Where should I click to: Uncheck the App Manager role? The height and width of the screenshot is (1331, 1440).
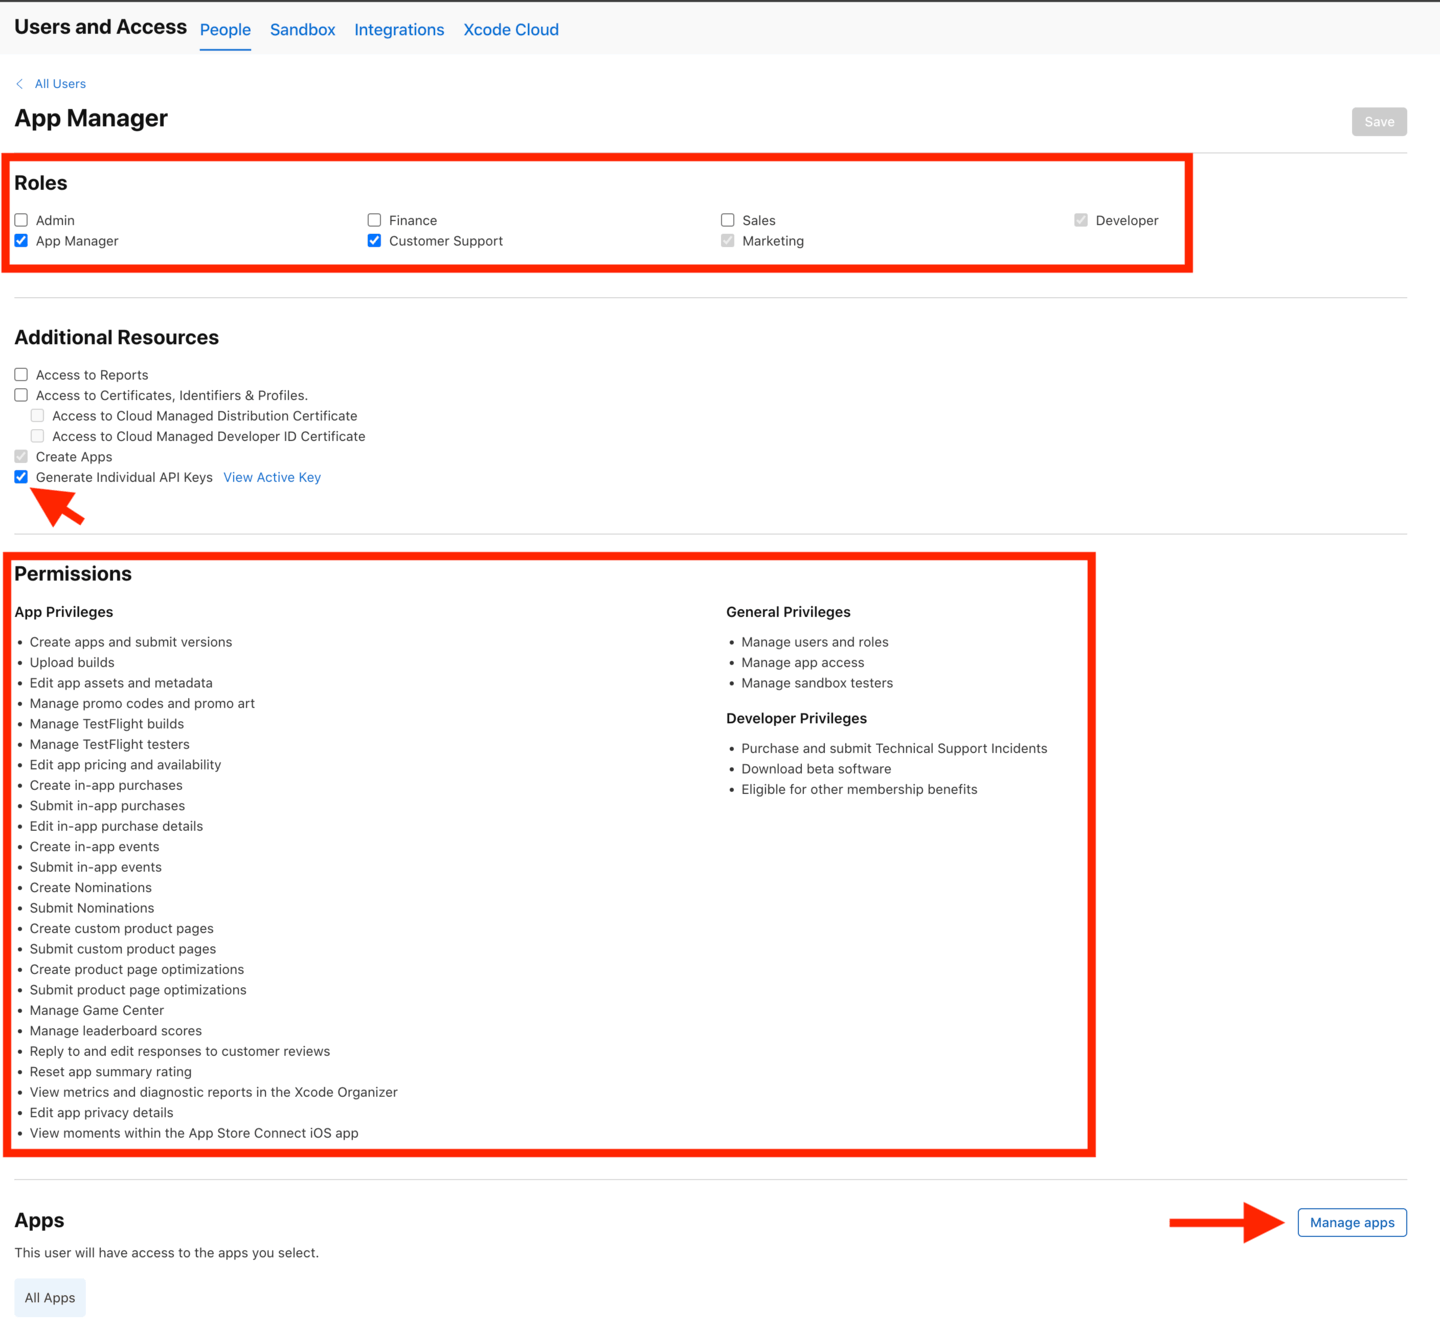(21, 241)
